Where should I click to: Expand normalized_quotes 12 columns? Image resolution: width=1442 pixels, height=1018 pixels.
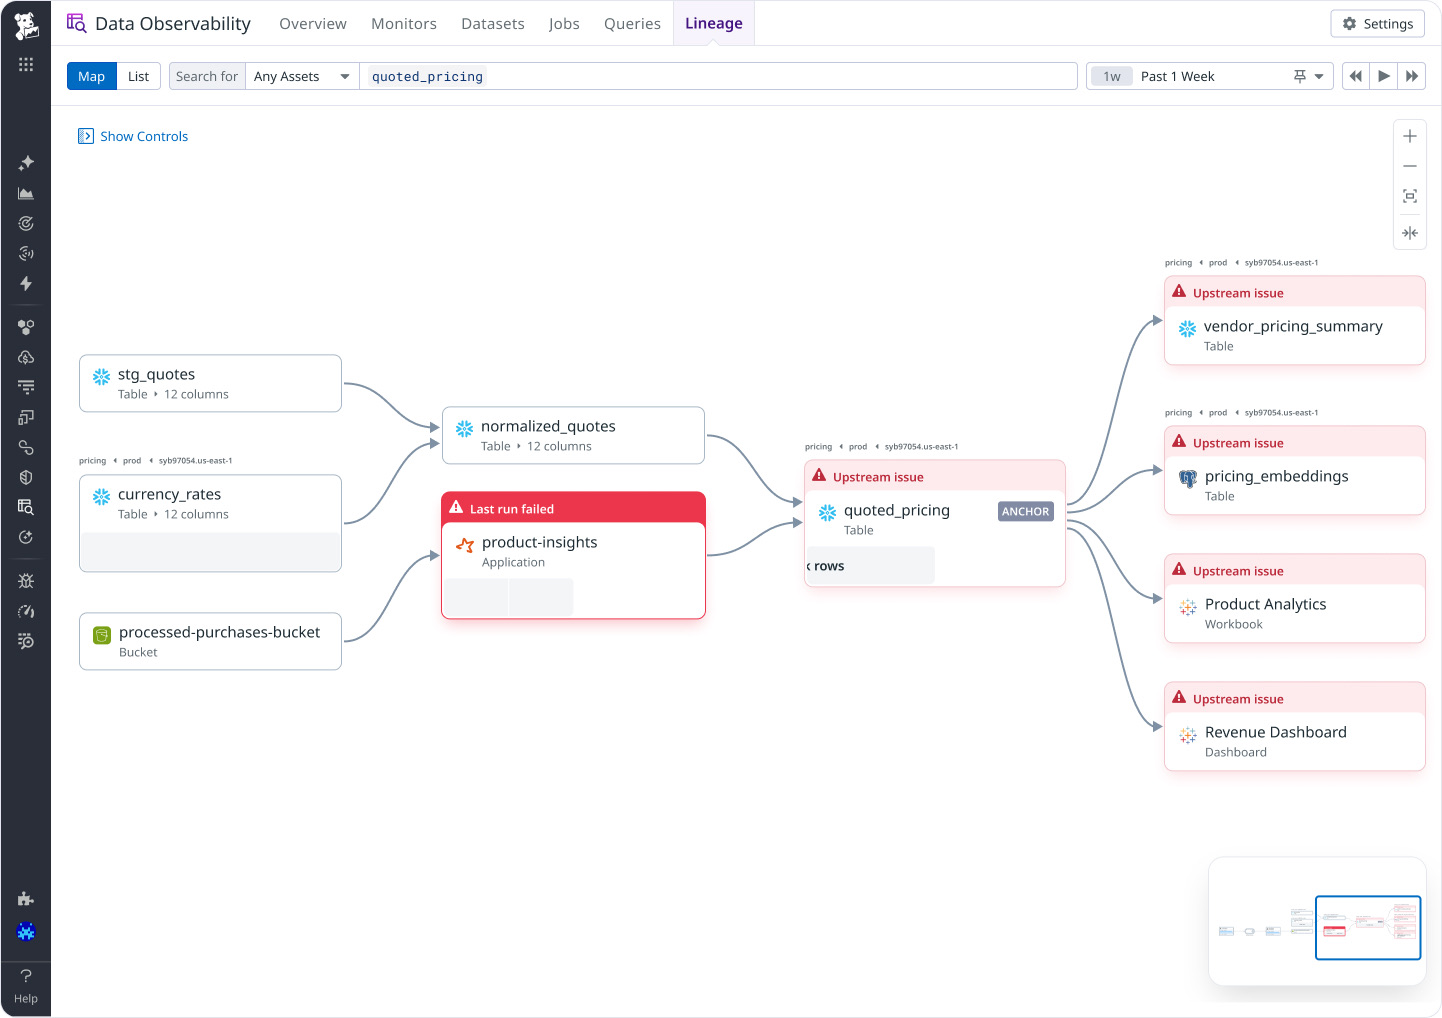(554, 446)
